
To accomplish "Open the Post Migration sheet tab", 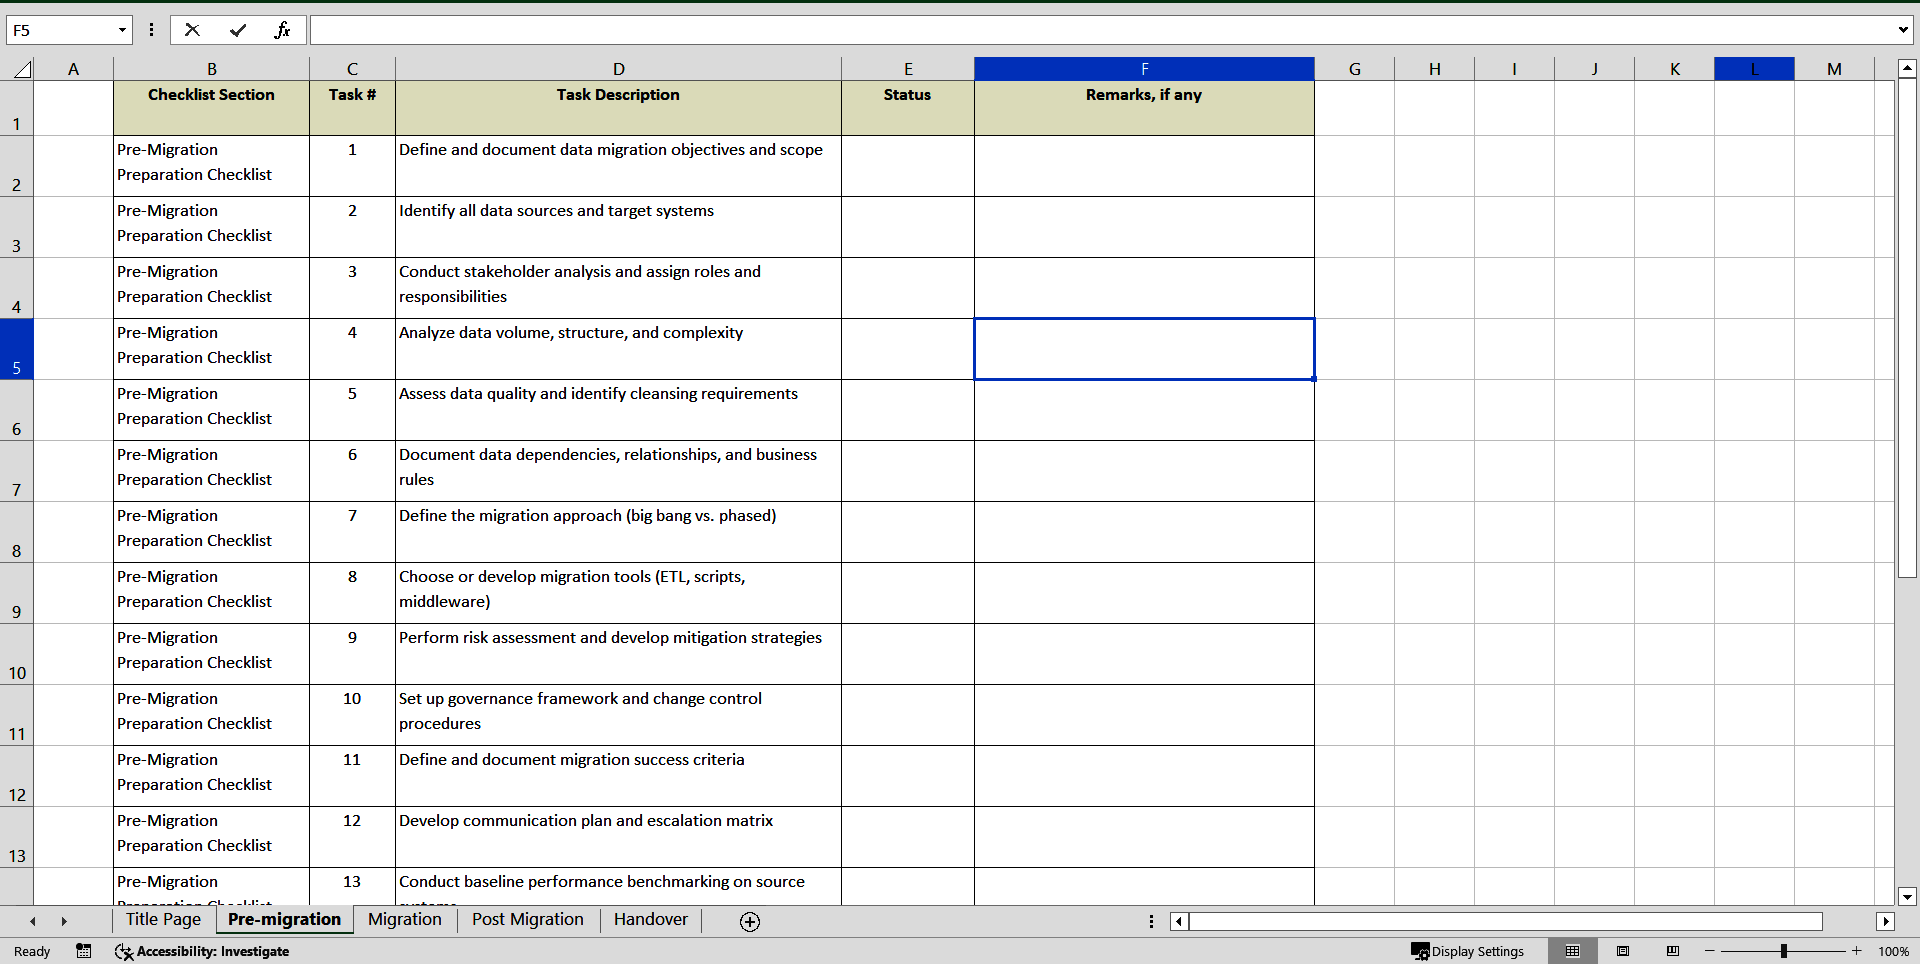I will [x=527, y=920].
